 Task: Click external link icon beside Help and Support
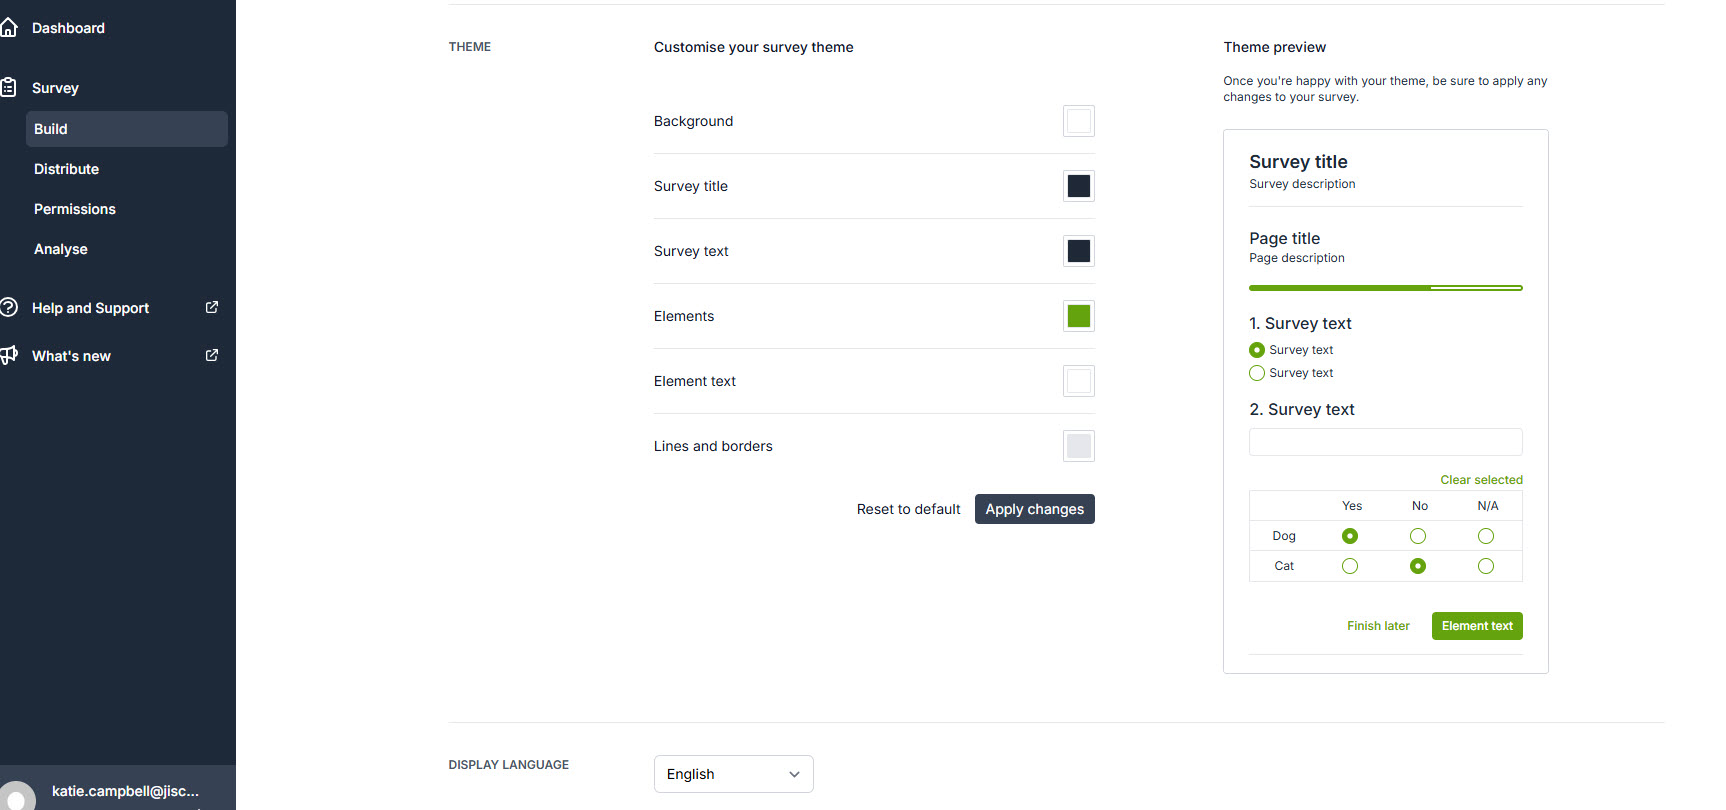coord(212,308)
